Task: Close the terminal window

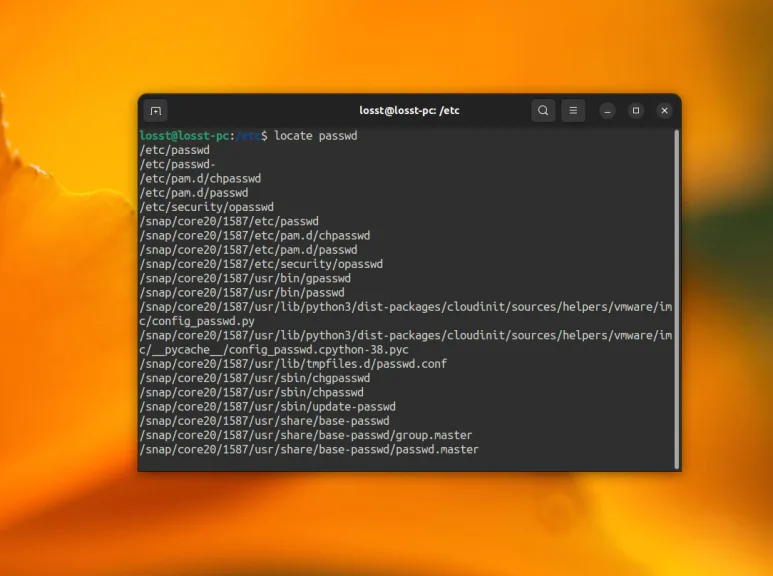Action: click(x=665, y=110)
